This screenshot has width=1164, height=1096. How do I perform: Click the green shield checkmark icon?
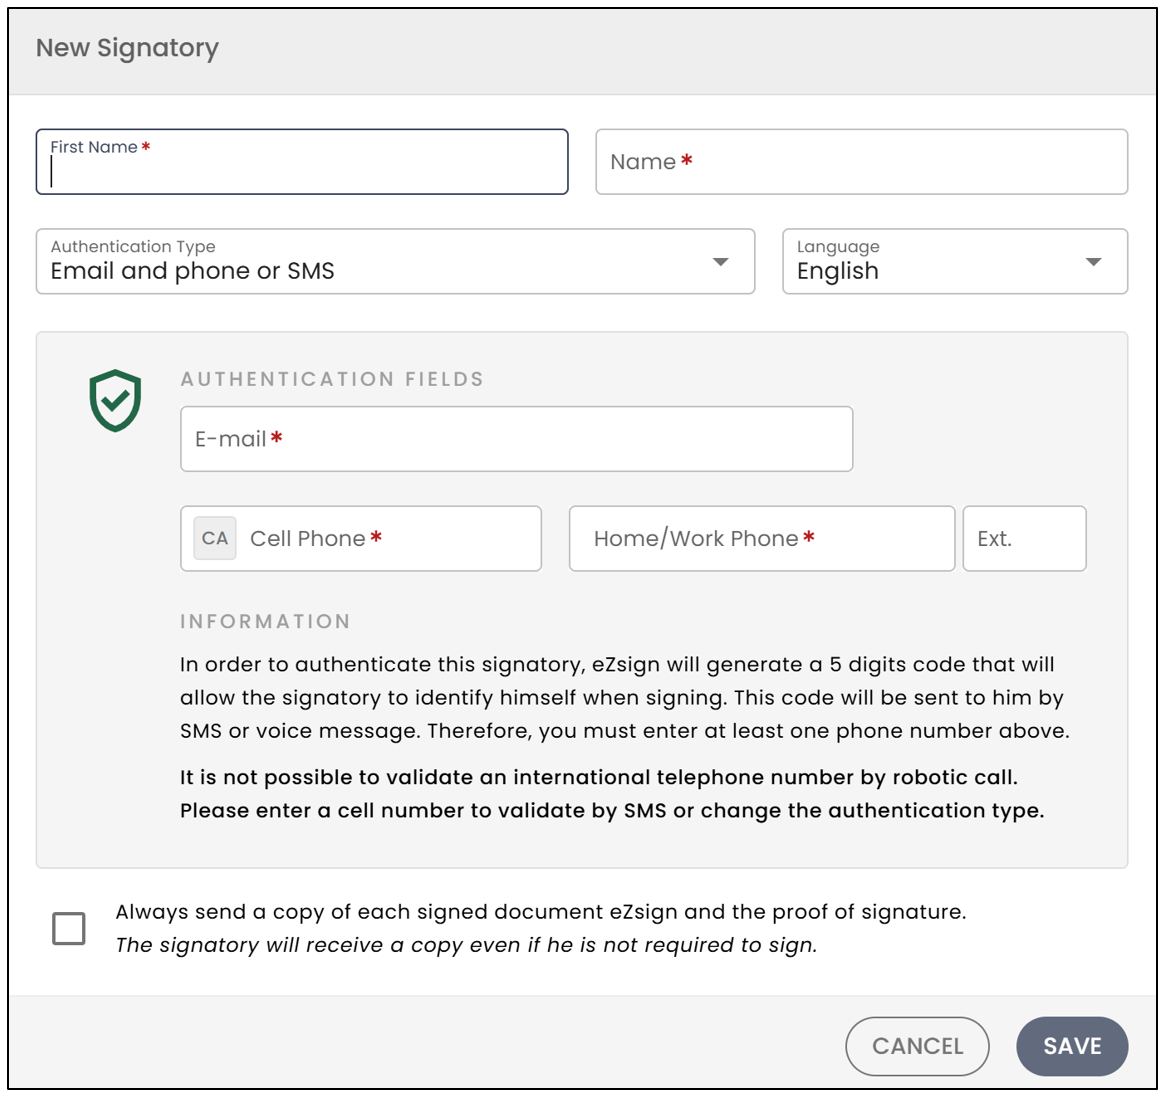pyautogui.click(x=115, y=400)
